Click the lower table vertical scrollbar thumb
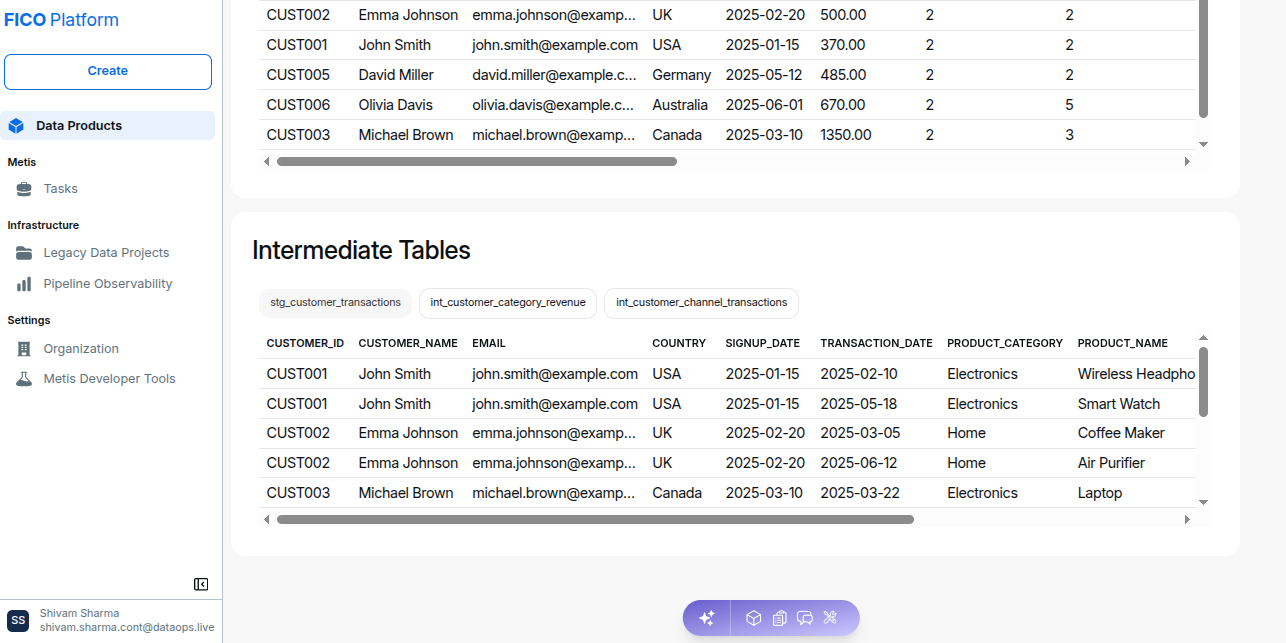This screenshot has width=1286, height=643. [1203, 381]
